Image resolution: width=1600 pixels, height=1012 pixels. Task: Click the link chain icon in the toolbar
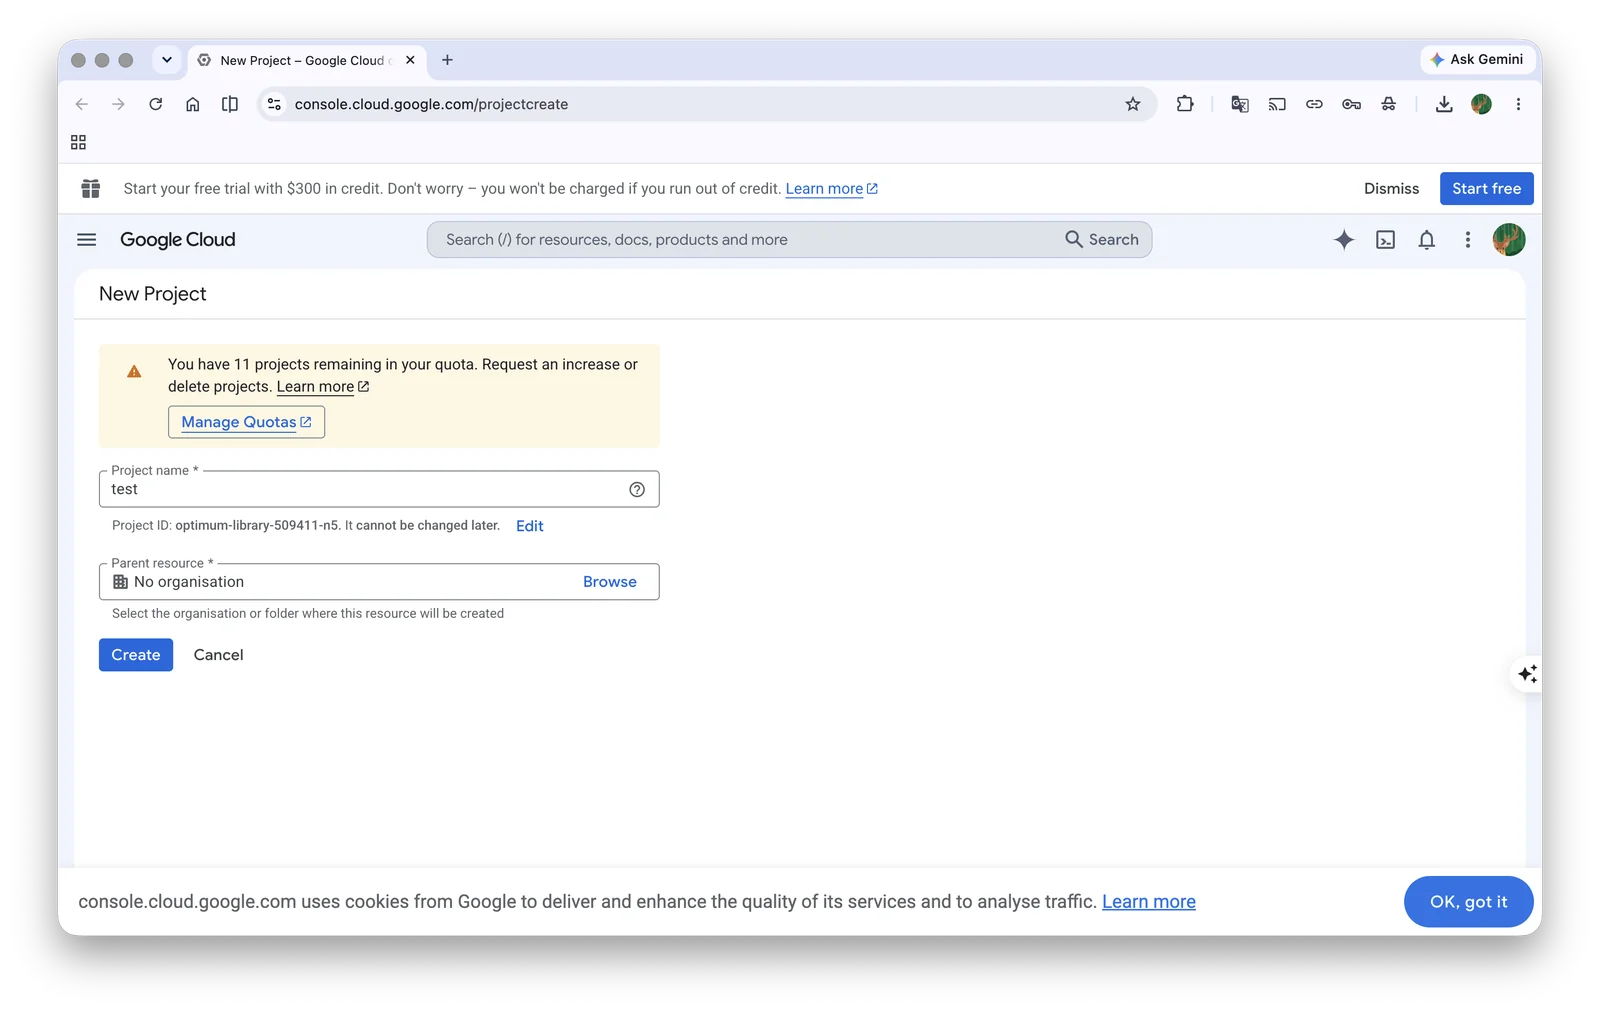[1314, 104]
